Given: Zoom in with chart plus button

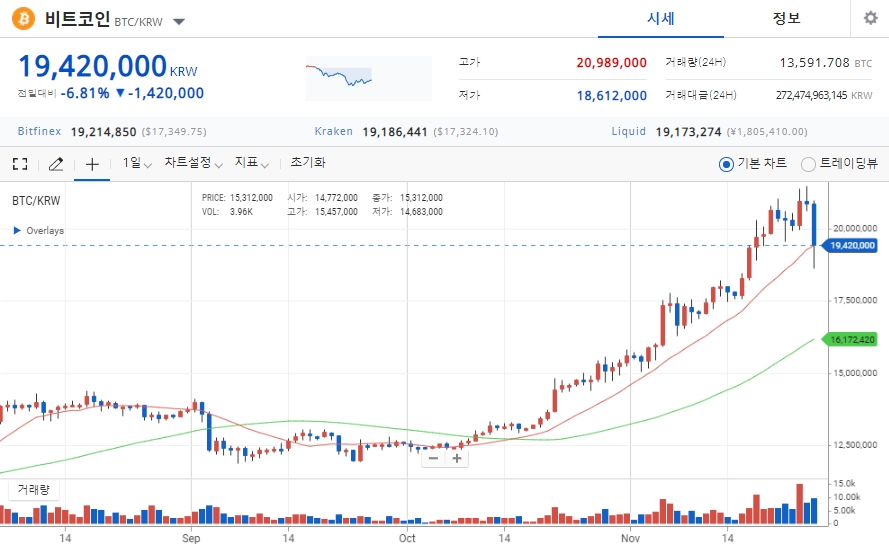Looking at the screenshot, I should pyautogui.click(x=456, y=458).
